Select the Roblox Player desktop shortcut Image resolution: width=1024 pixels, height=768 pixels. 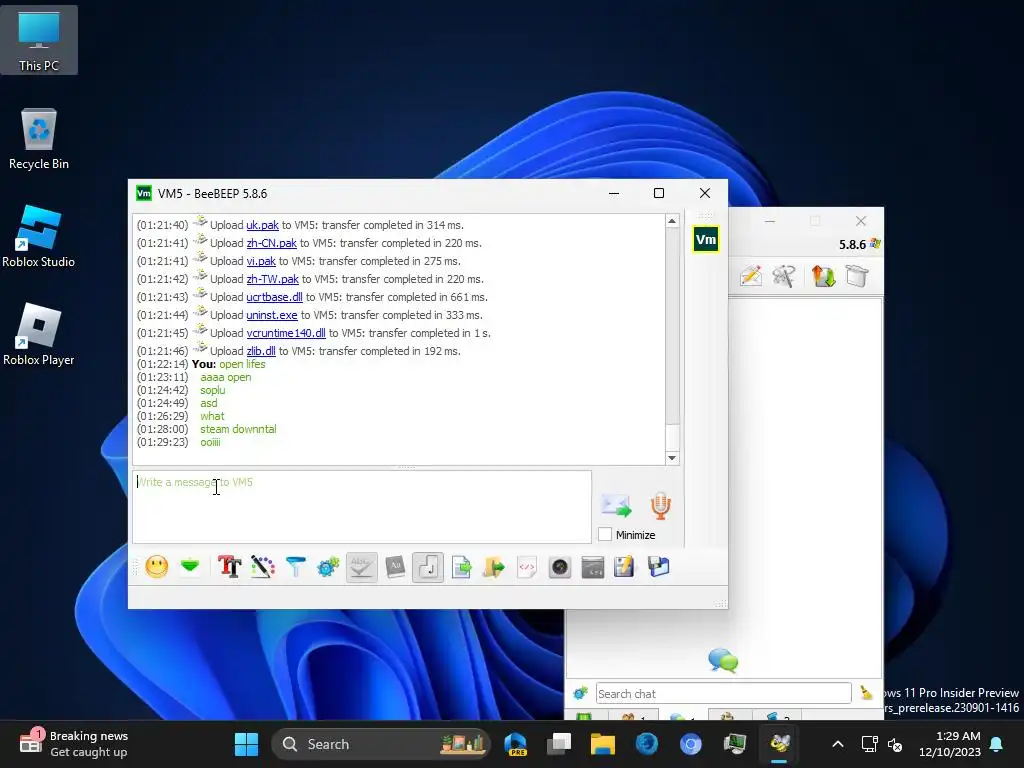click(39, 334)
